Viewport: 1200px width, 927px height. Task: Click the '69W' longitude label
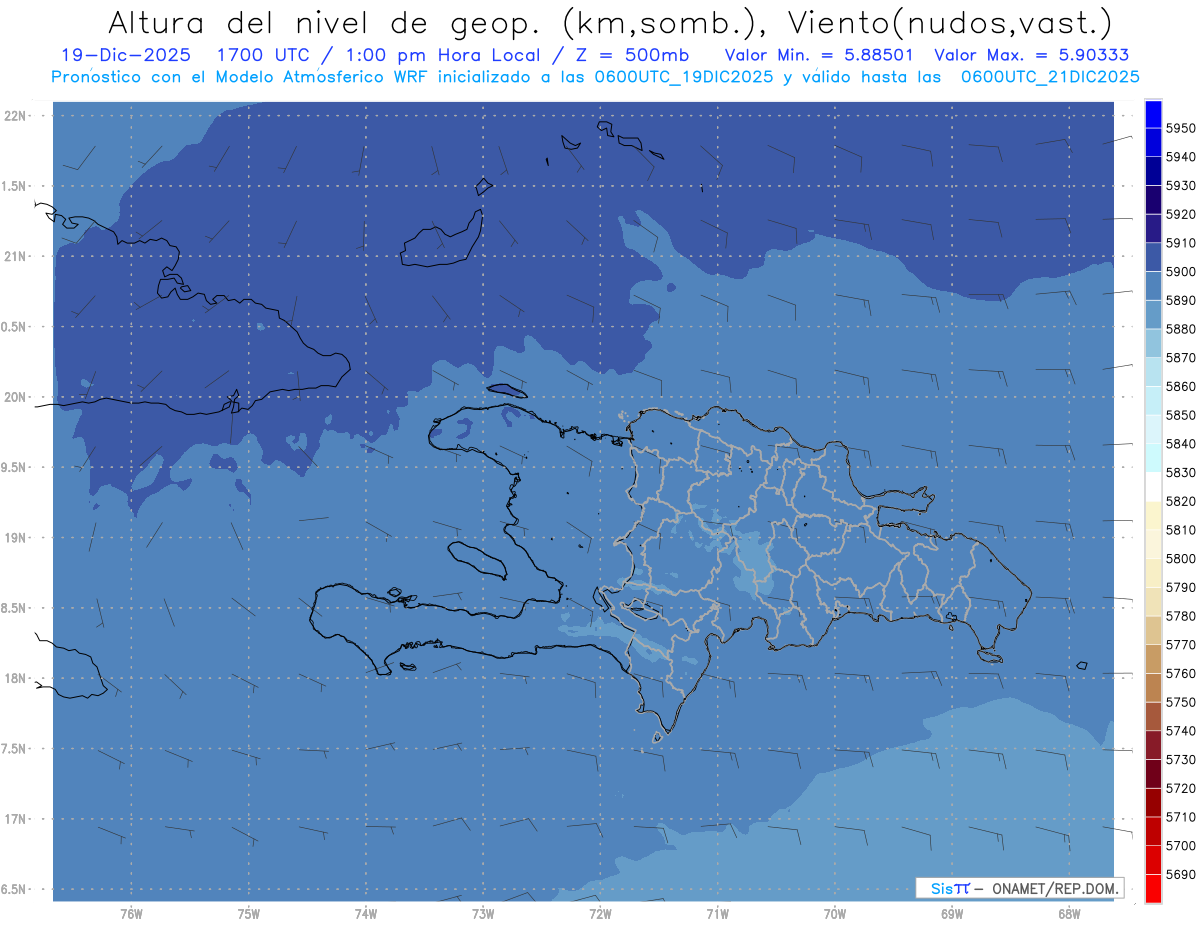[x=952, y=914]
